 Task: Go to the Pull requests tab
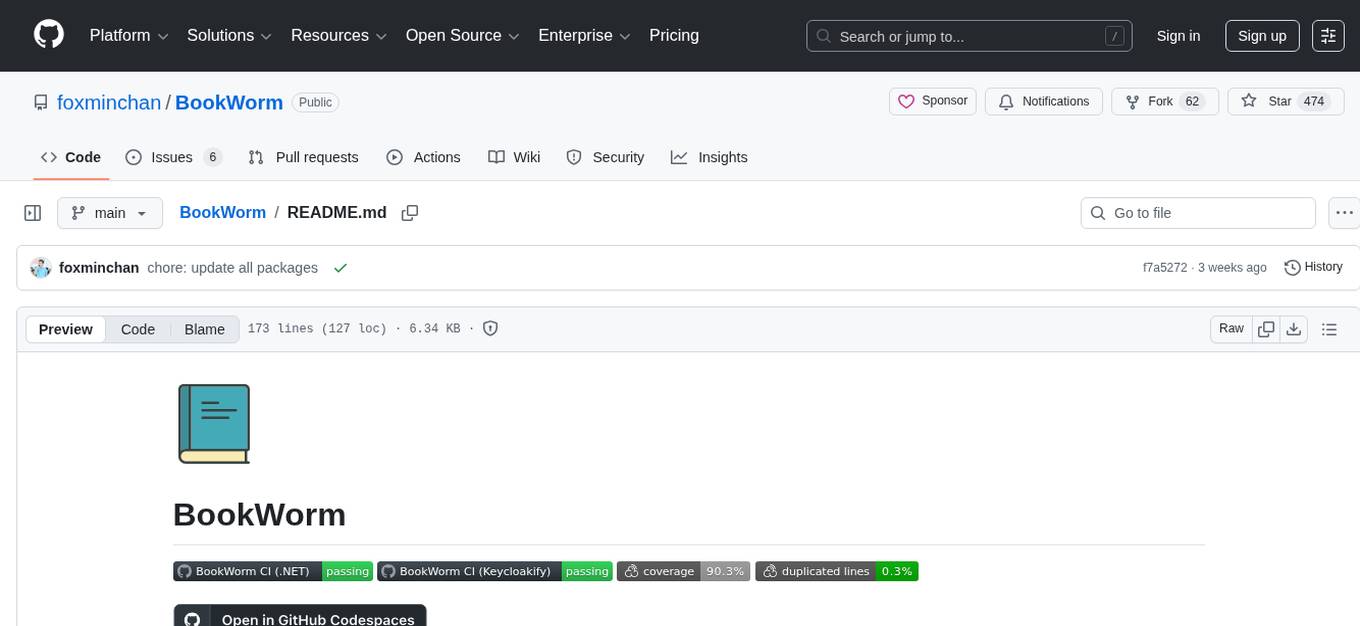(x=303, y=157)
